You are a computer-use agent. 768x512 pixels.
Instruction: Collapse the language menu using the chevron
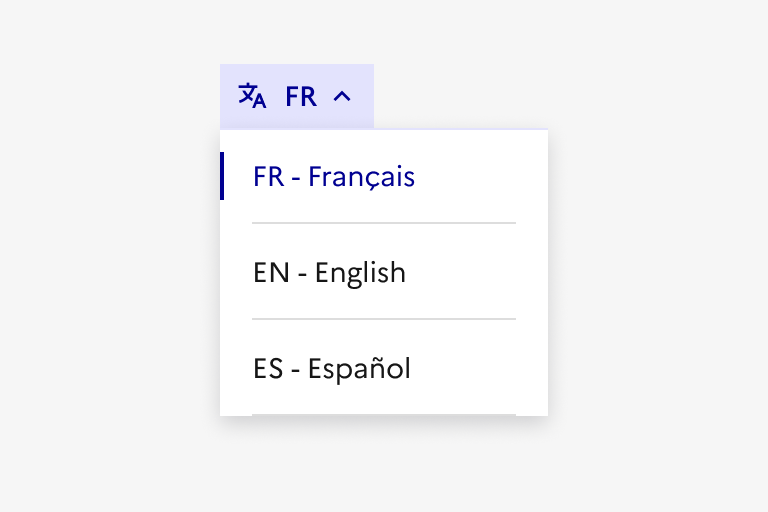(x=342, y=97)
